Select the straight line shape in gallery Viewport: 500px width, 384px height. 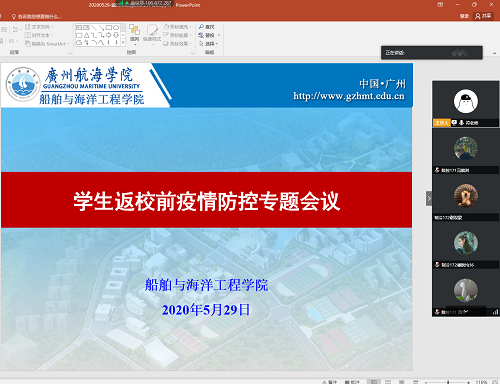click(94, 27)
